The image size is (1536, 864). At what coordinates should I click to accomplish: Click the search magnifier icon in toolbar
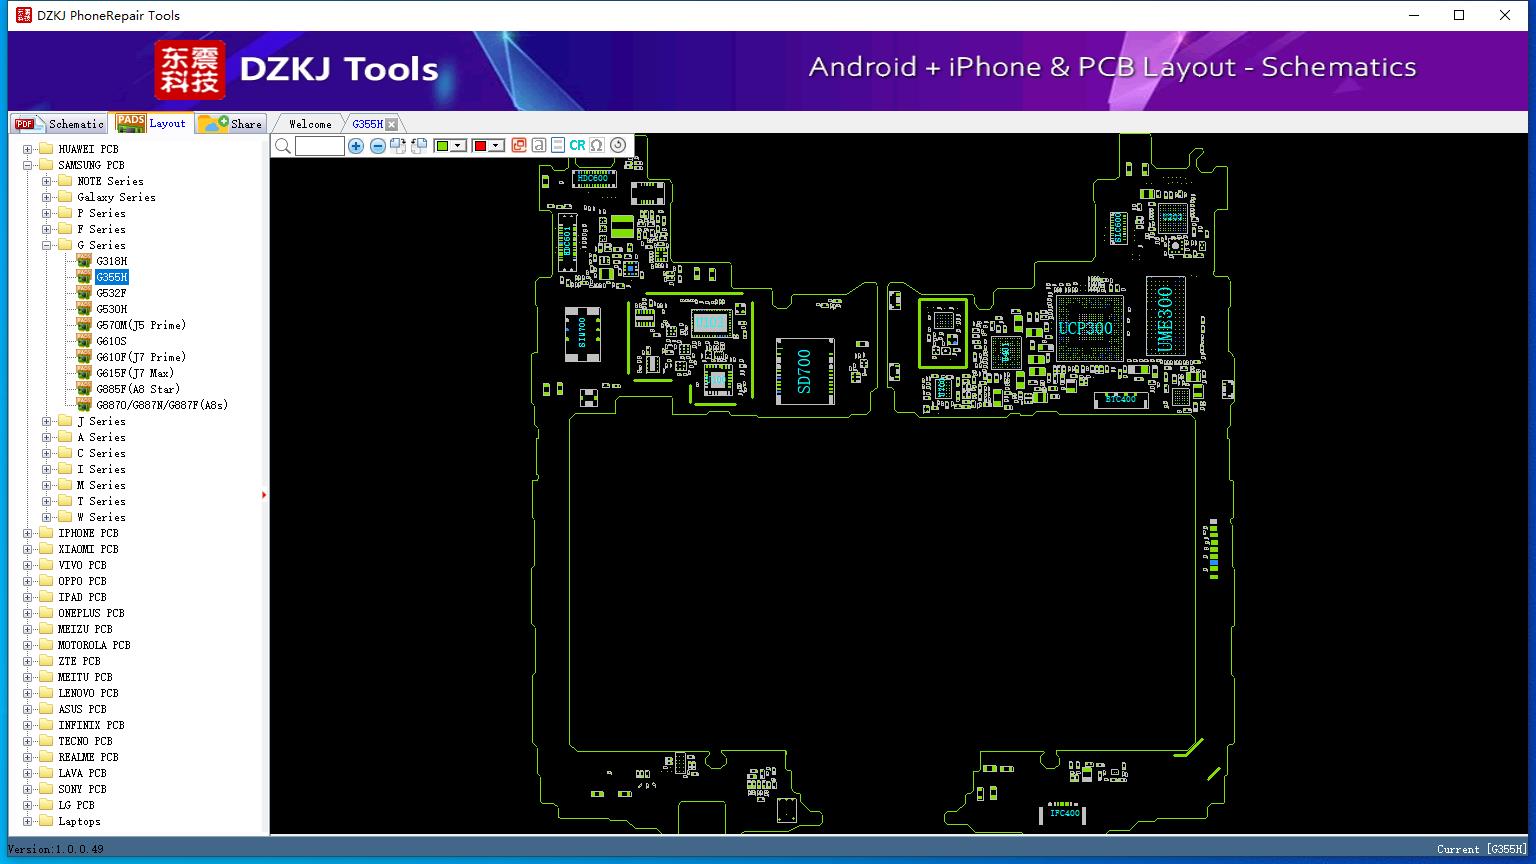[283, 146]
